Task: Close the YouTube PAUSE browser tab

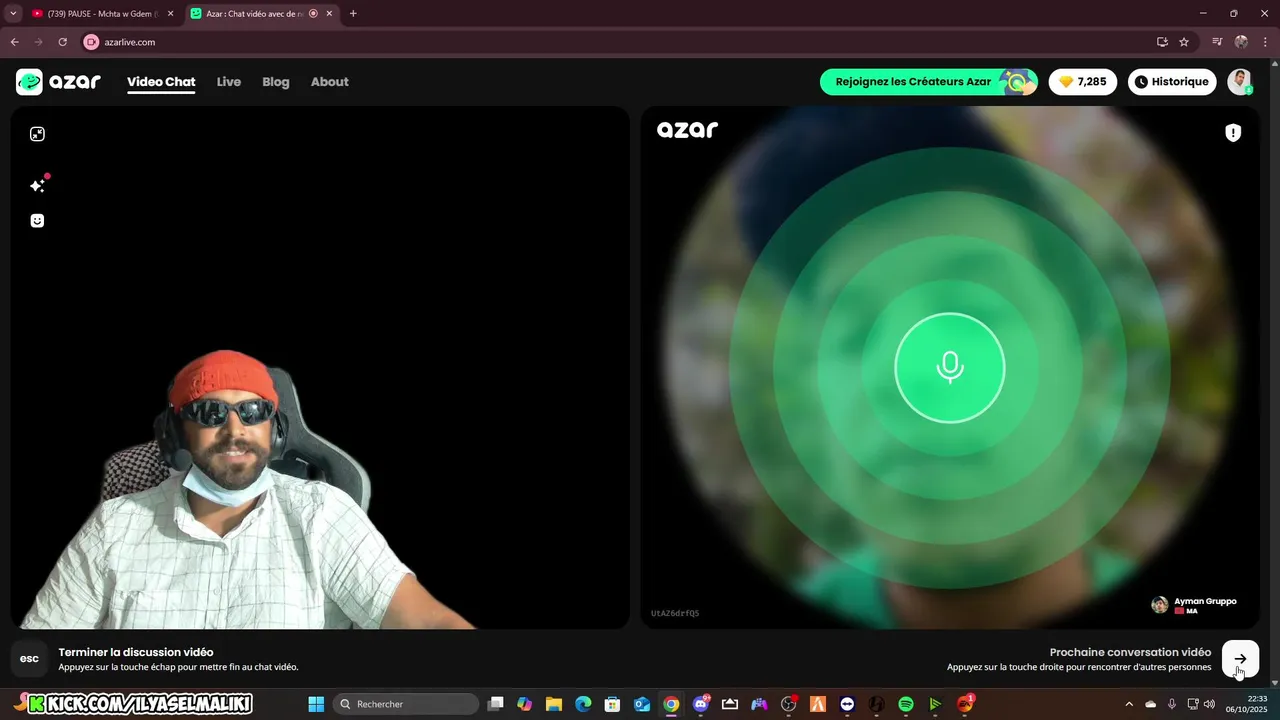Action: coord(170,14)
